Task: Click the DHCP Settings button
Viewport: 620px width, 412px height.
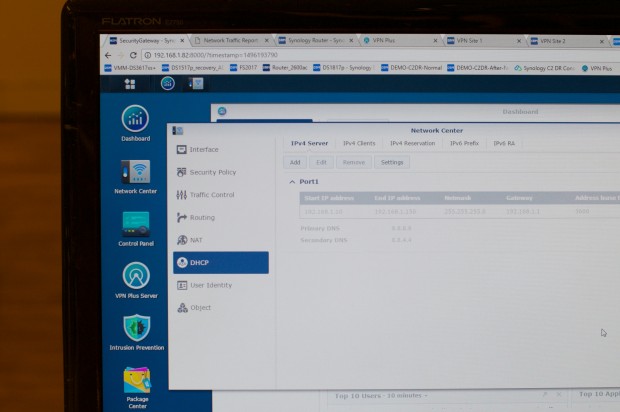Action: click(392, 162)
